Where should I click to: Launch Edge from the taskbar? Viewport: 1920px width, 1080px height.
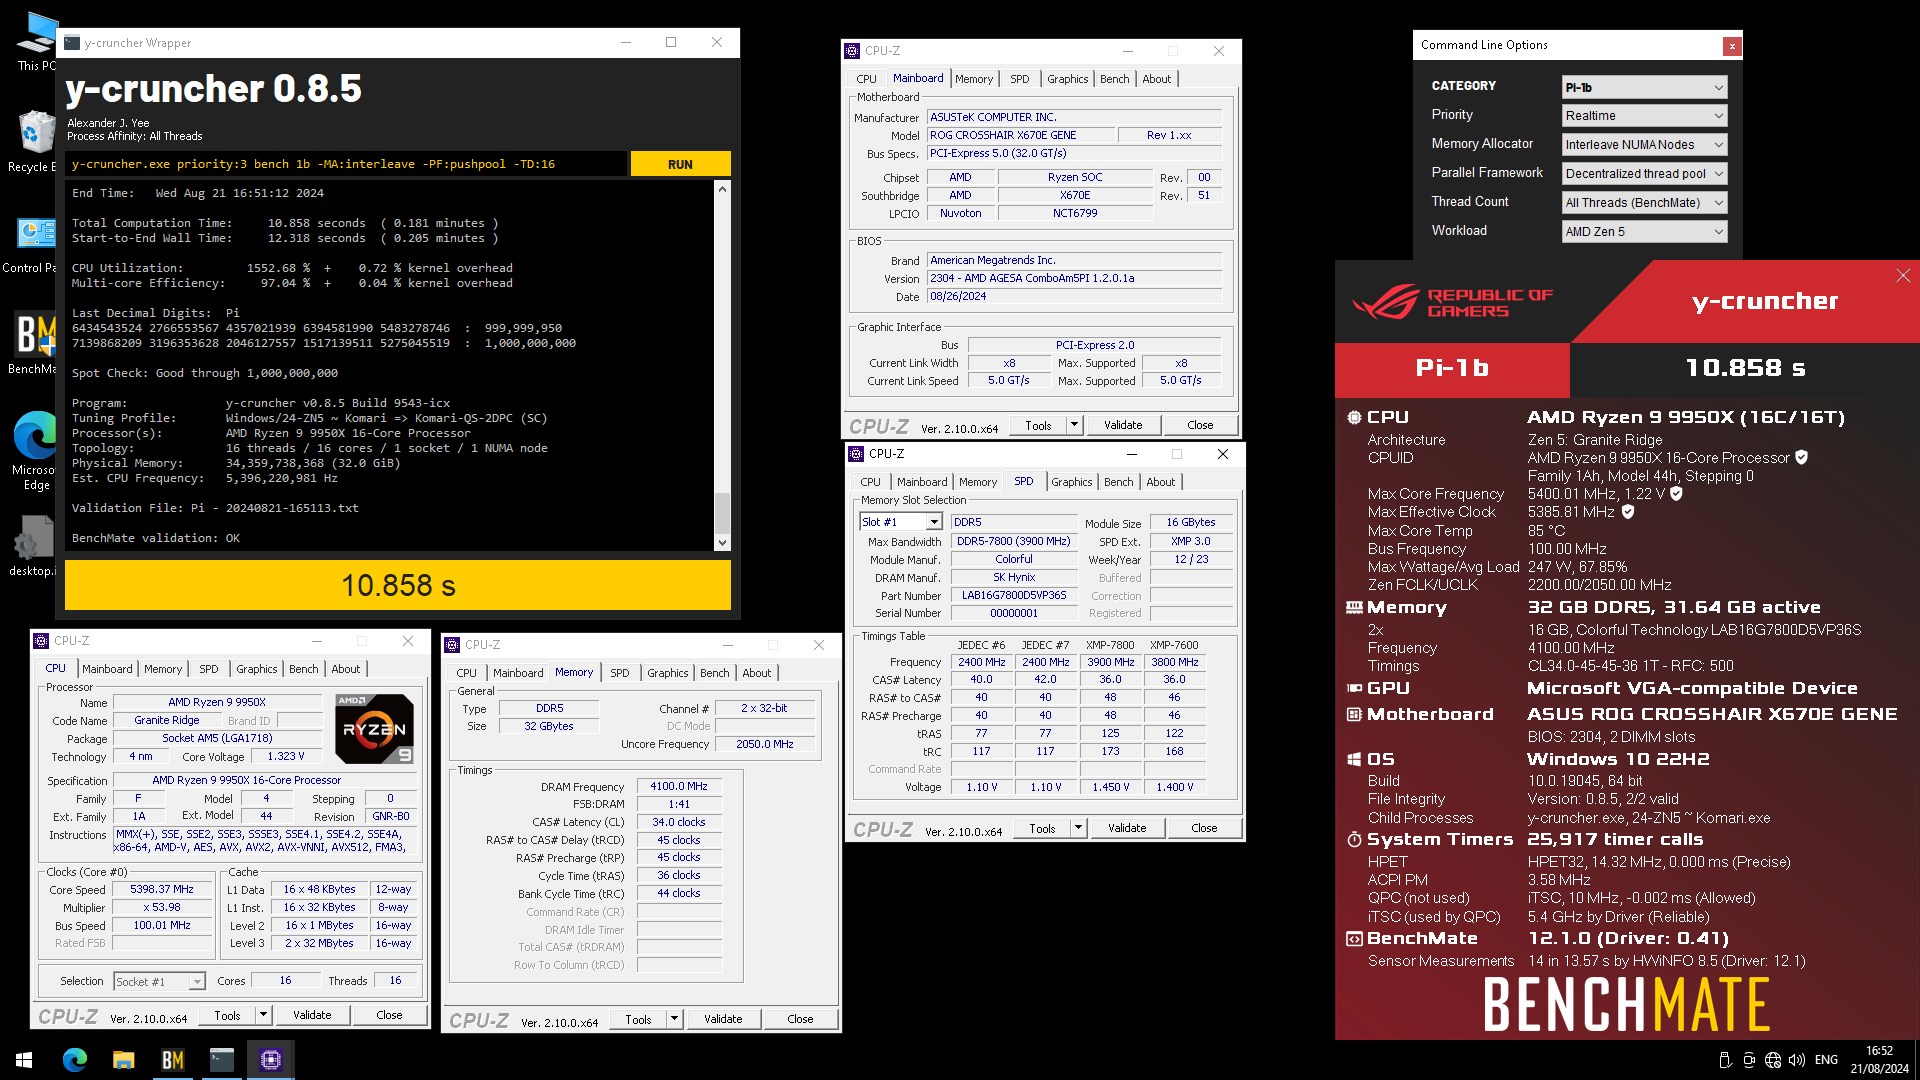pyautogui.click(x=75, y=1060)
